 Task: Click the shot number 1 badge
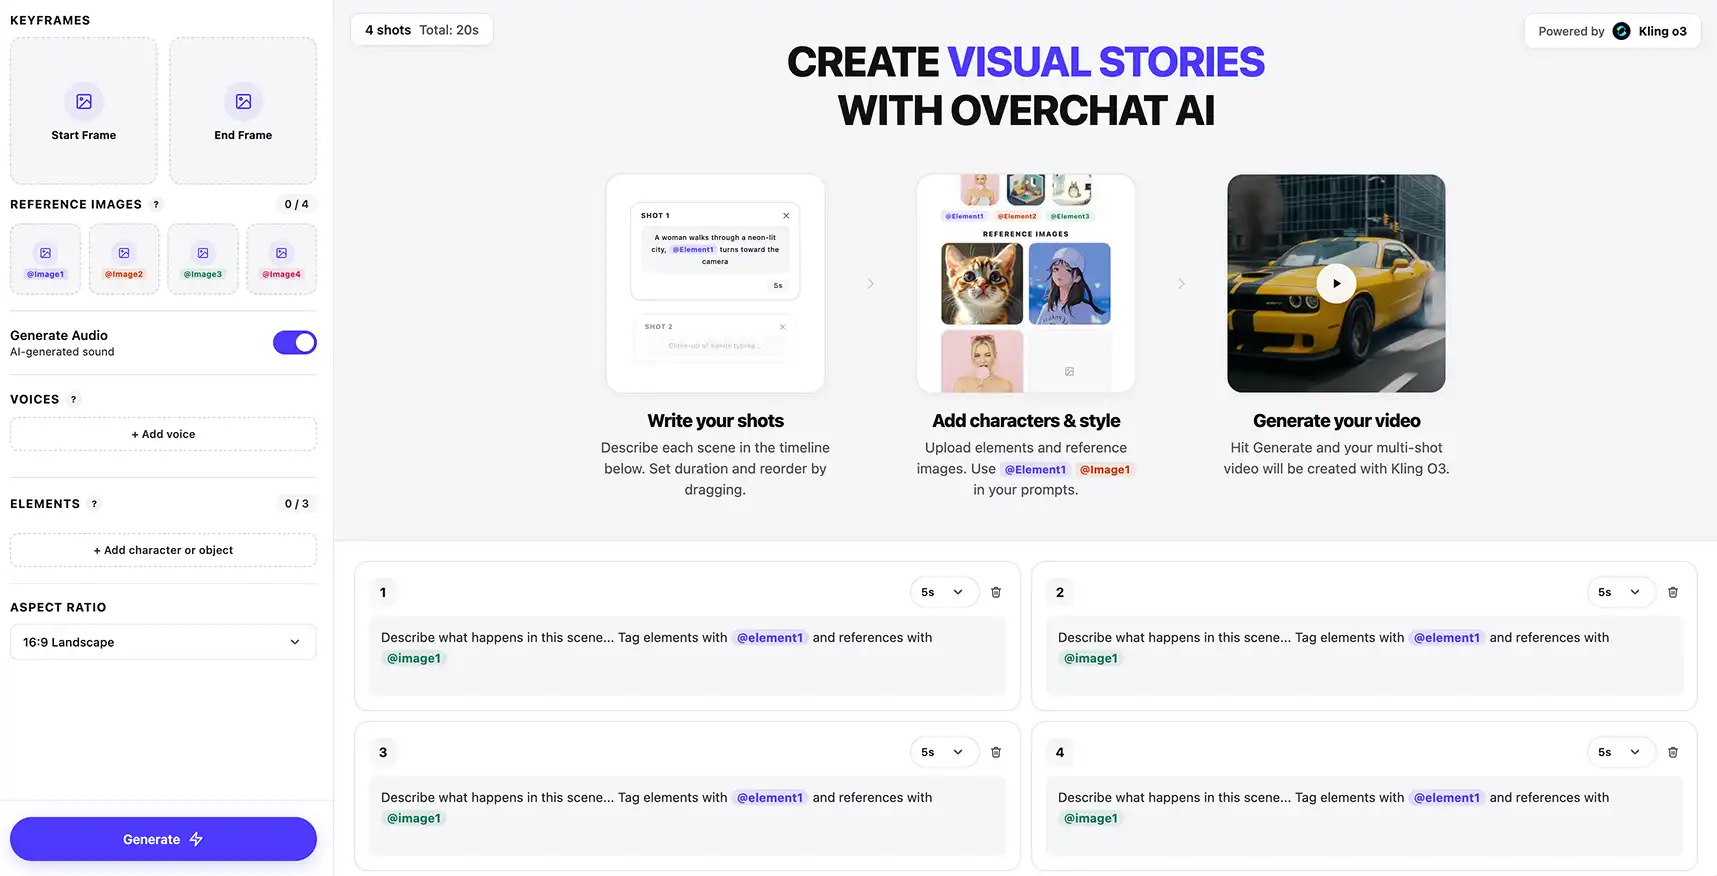[x=383, y=592]
